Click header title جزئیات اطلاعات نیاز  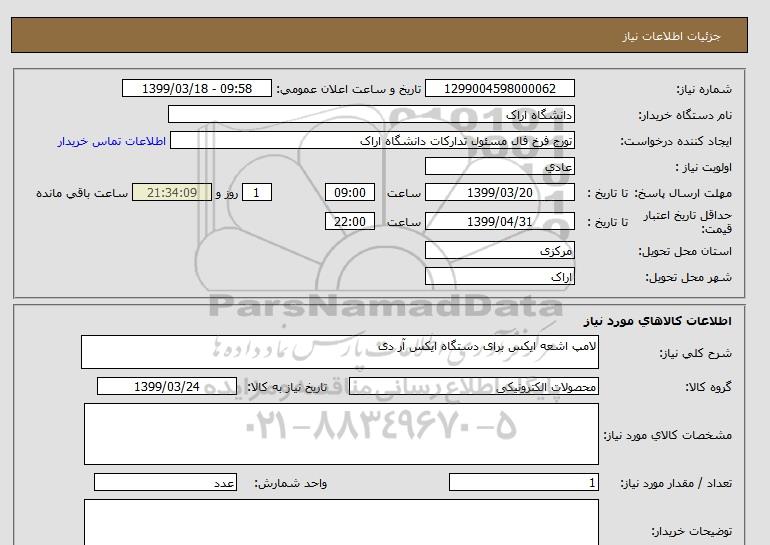671,36
